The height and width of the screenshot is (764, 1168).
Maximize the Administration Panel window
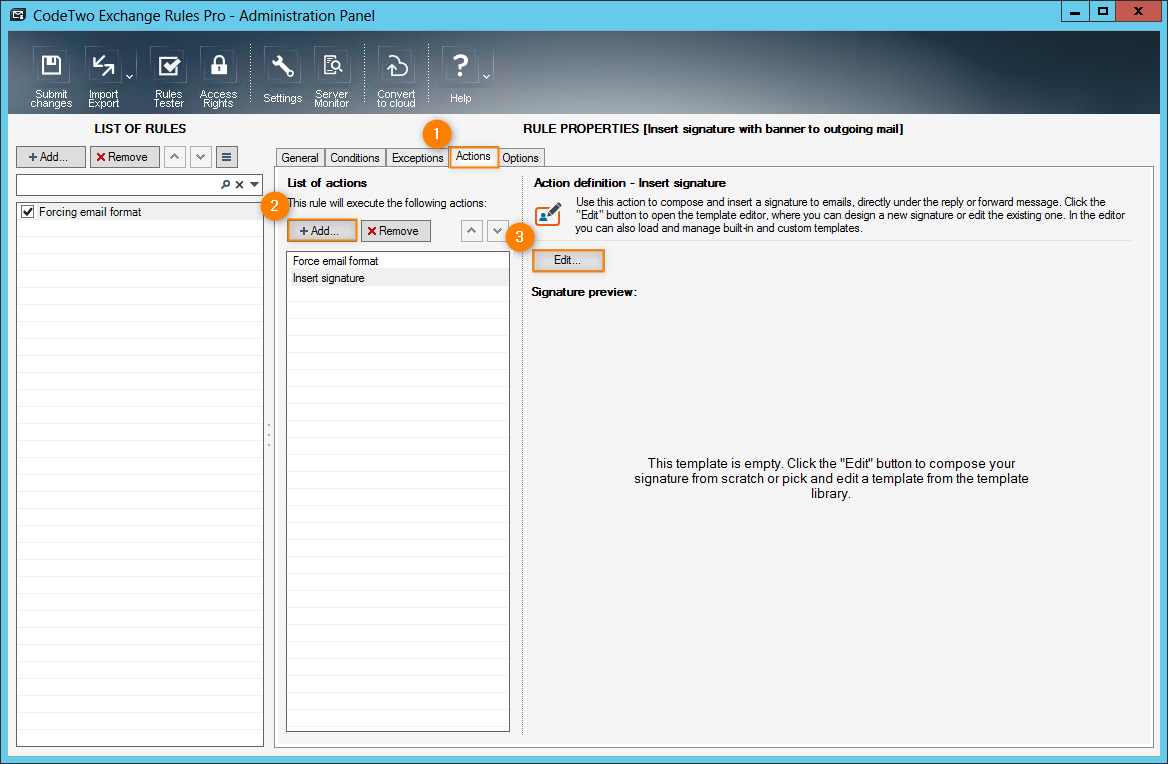click(x=1103, y=12)
